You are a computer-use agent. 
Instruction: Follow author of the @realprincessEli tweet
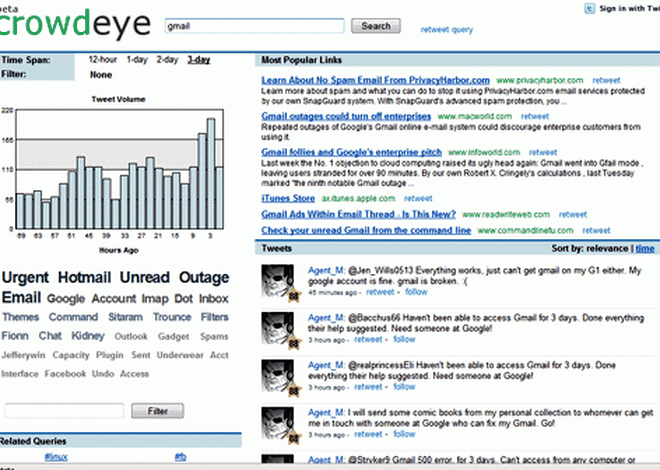pos(404,387)
